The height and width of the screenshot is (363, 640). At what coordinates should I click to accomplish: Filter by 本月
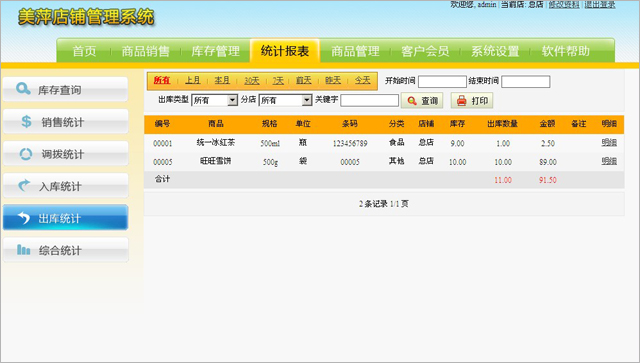pyautogui.click(x=222, y=80)
